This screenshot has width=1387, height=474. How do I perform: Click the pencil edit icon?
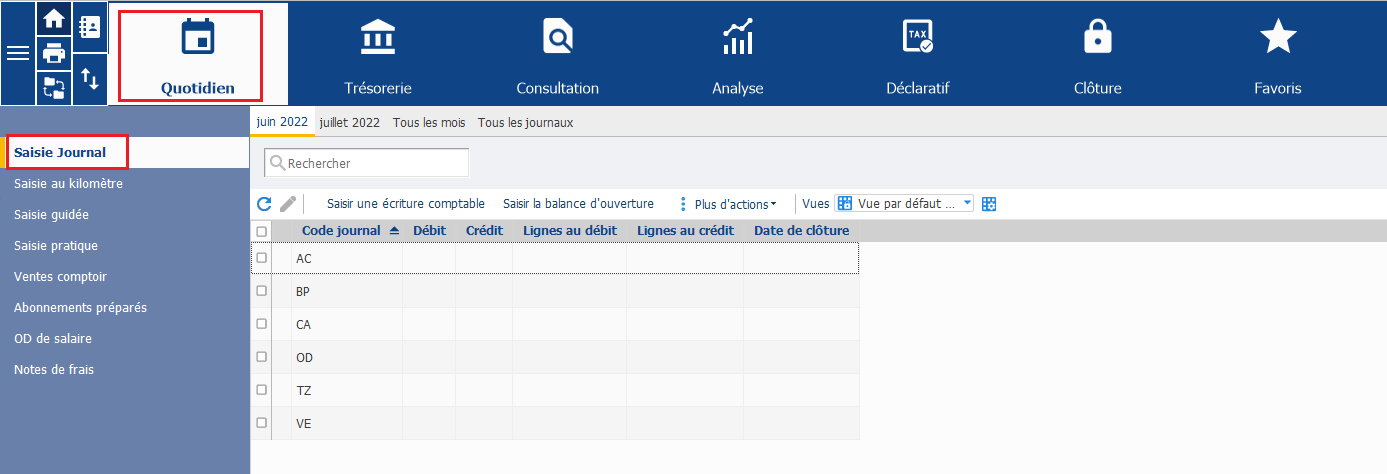coord(288,204)
